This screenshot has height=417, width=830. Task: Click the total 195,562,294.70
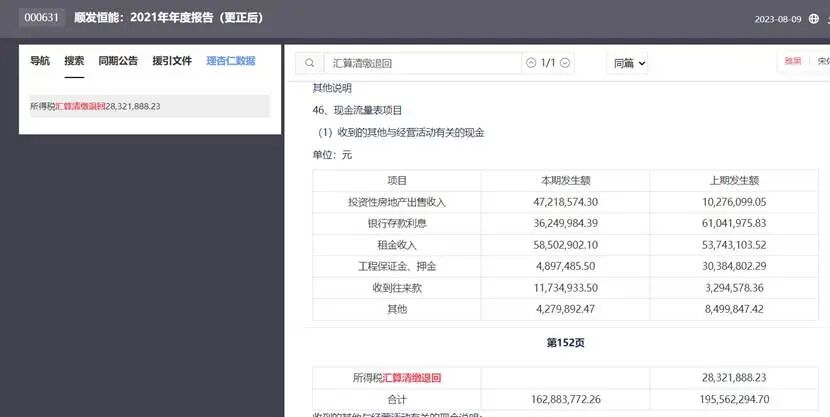coord(734,400)
